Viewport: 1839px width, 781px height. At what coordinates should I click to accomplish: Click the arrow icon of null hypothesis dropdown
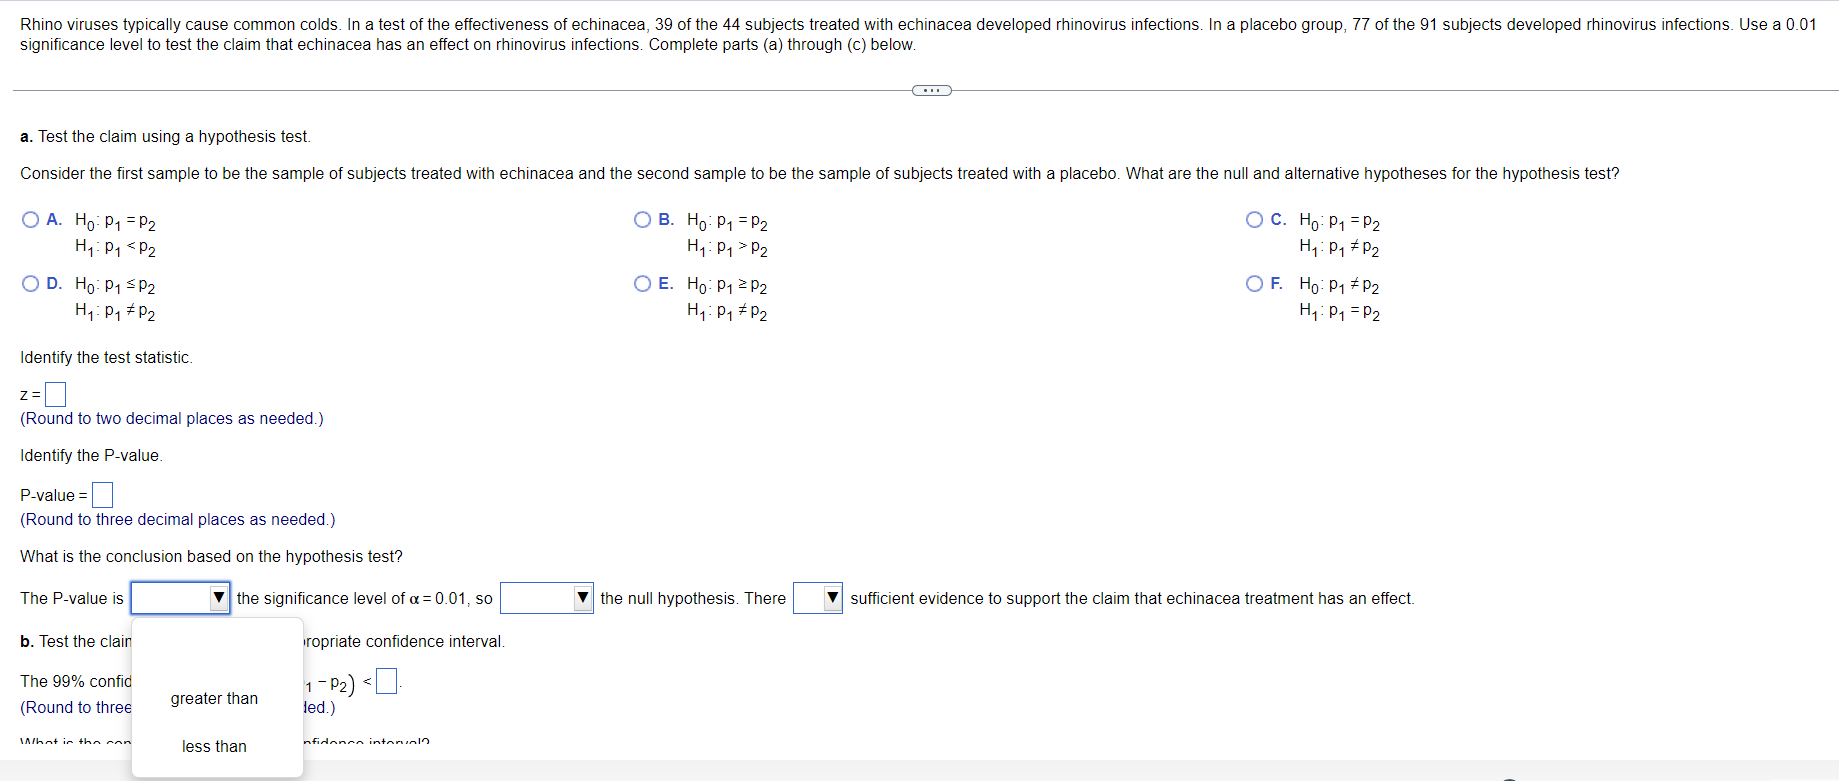583,598
